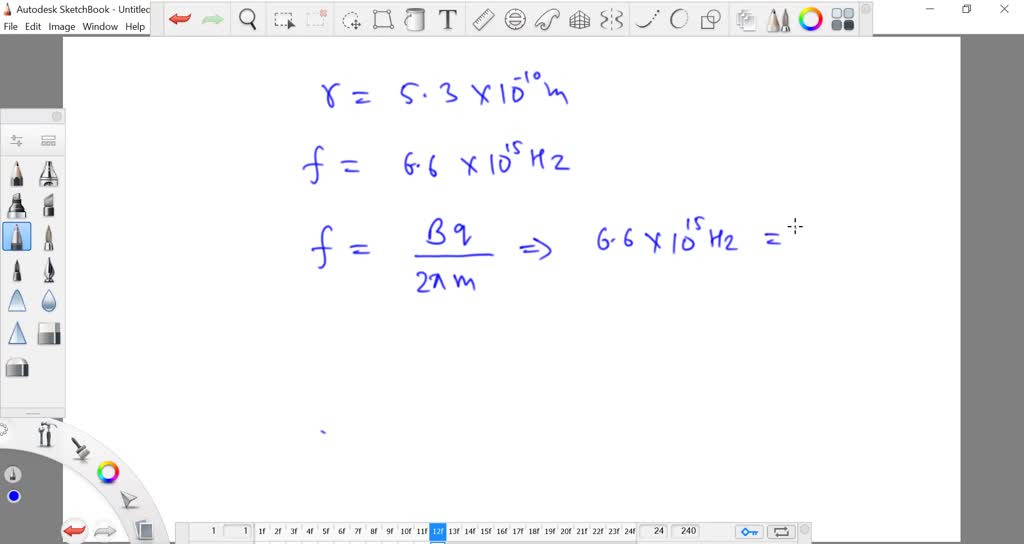Open the Draw Styles shapes tool
Viewport: 1024px width, 544px height.
coord(710,20)
